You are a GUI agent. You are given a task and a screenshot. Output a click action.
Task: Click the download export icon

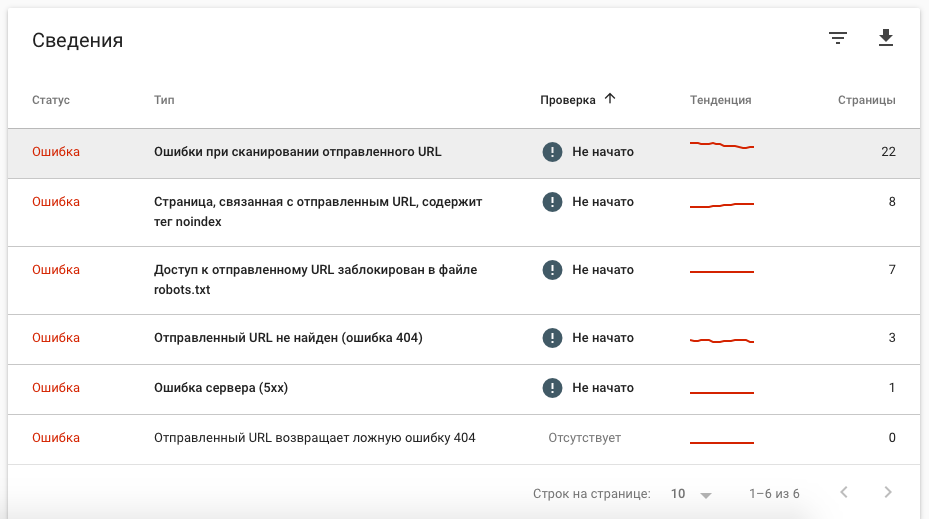click(x=885, y=39)
